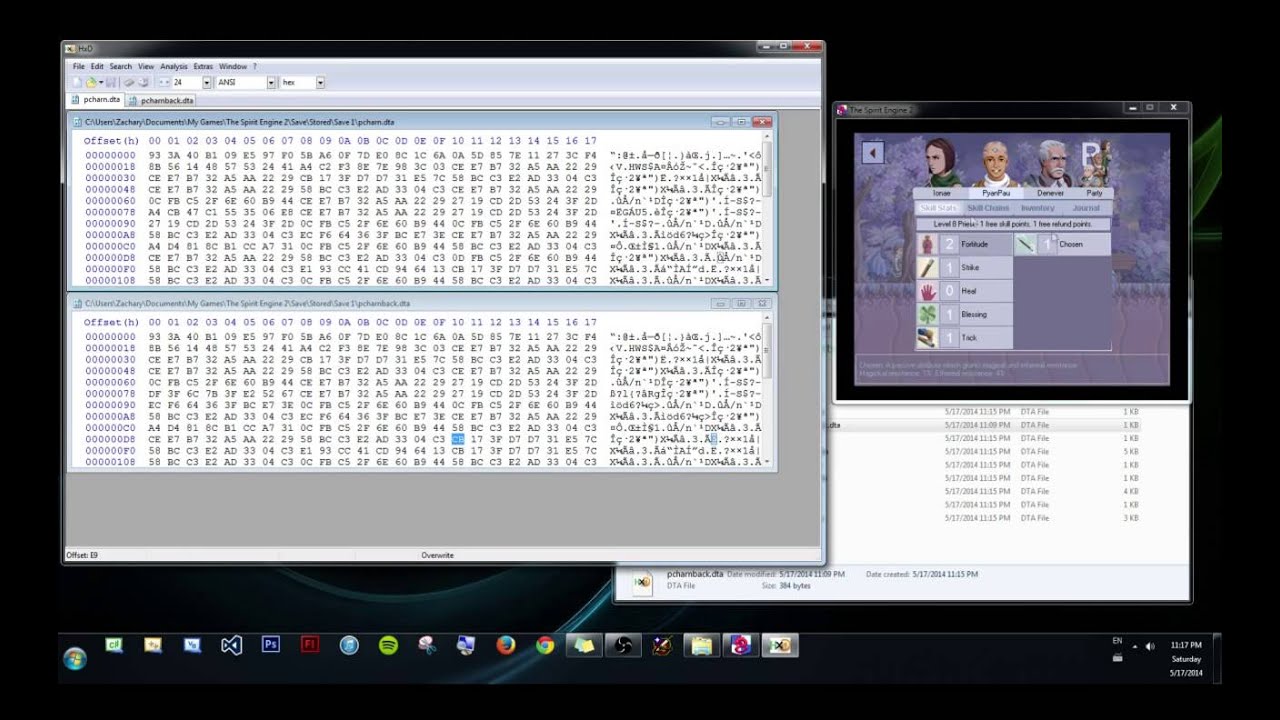
Task: Select the Denever character tab
Action: pos(1050,192)
